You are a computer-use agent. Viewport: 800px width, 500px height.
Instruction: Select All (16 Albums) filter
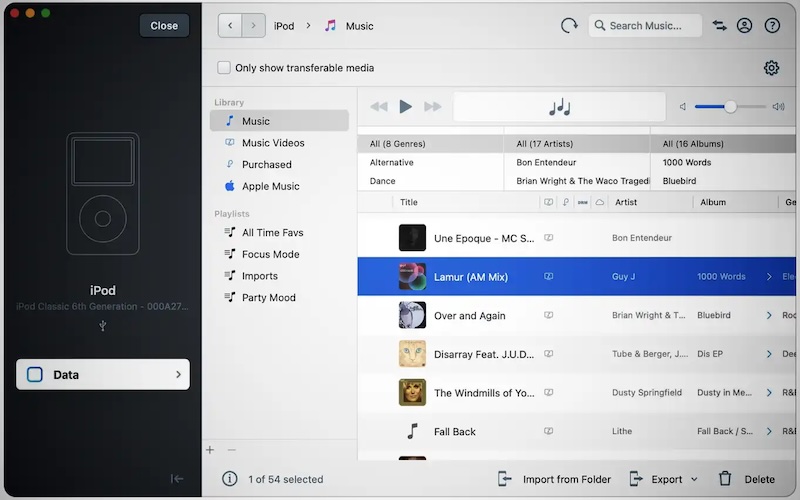[723, 144]
